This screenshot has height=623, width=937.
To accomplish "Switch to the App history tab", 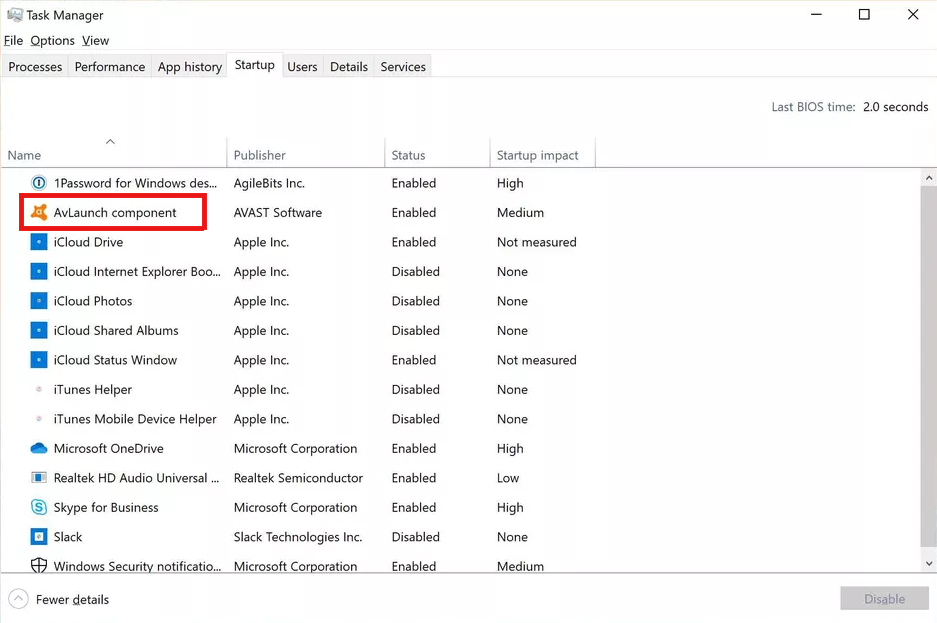I will [189, 66].
